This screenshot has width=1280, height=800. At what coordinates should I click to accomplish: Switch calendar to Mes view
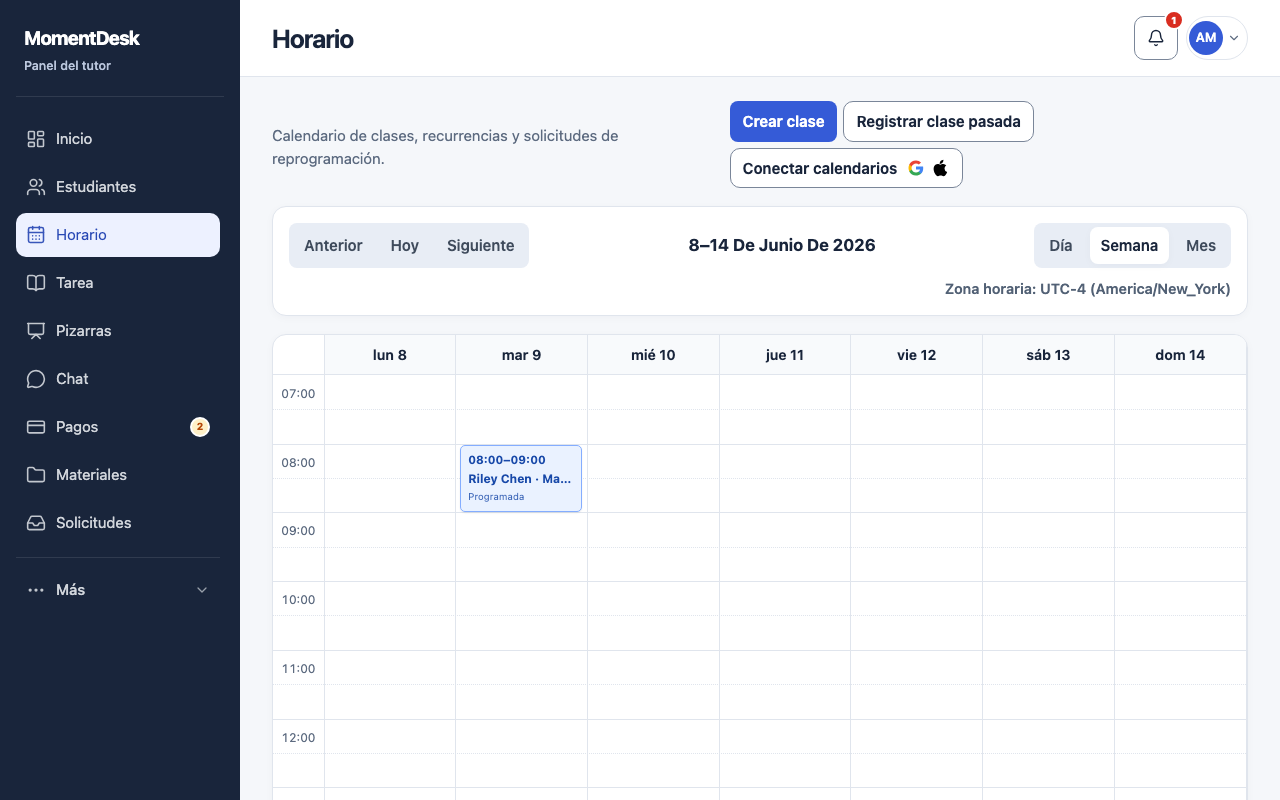(x=1201, y=246)
